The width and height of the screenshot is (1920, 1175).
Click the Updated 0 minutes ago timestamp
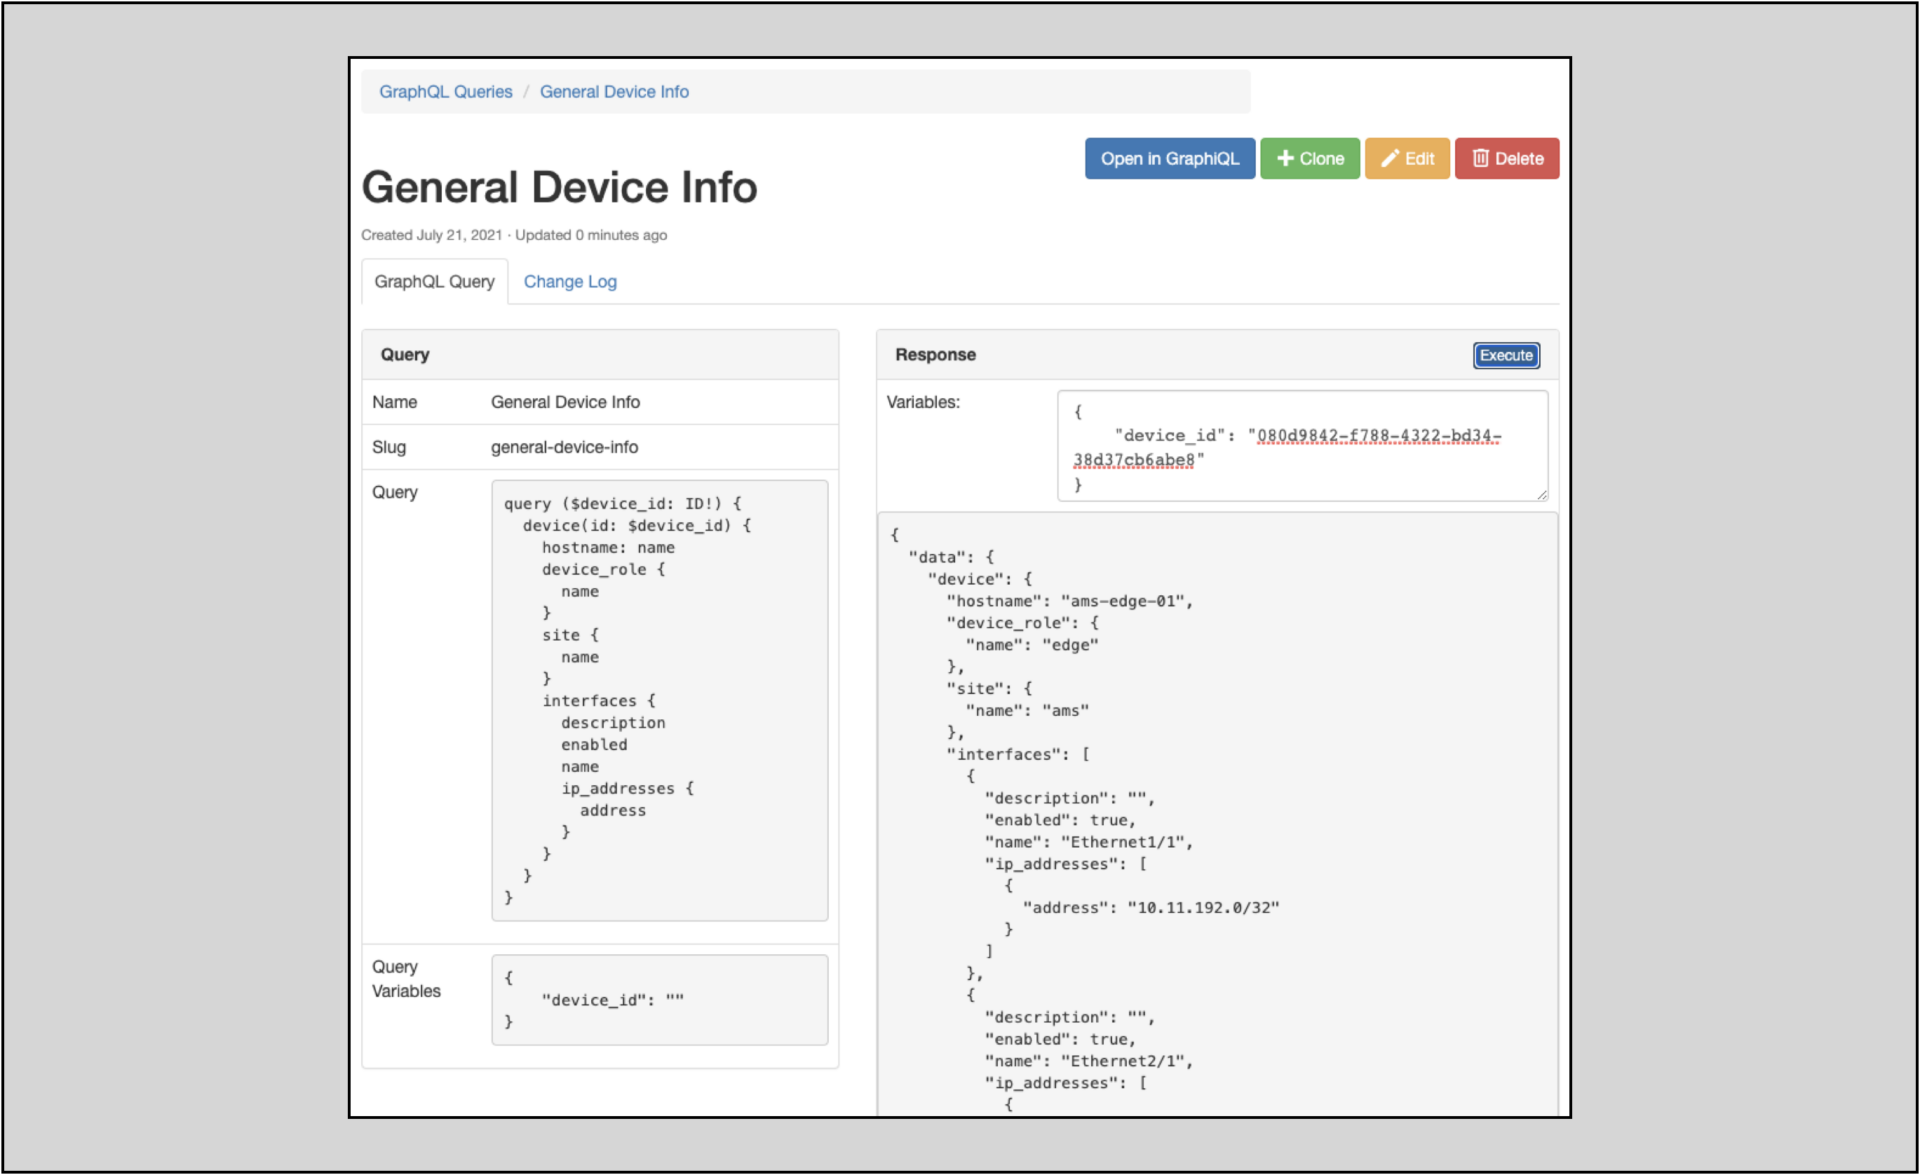(591, 235)
